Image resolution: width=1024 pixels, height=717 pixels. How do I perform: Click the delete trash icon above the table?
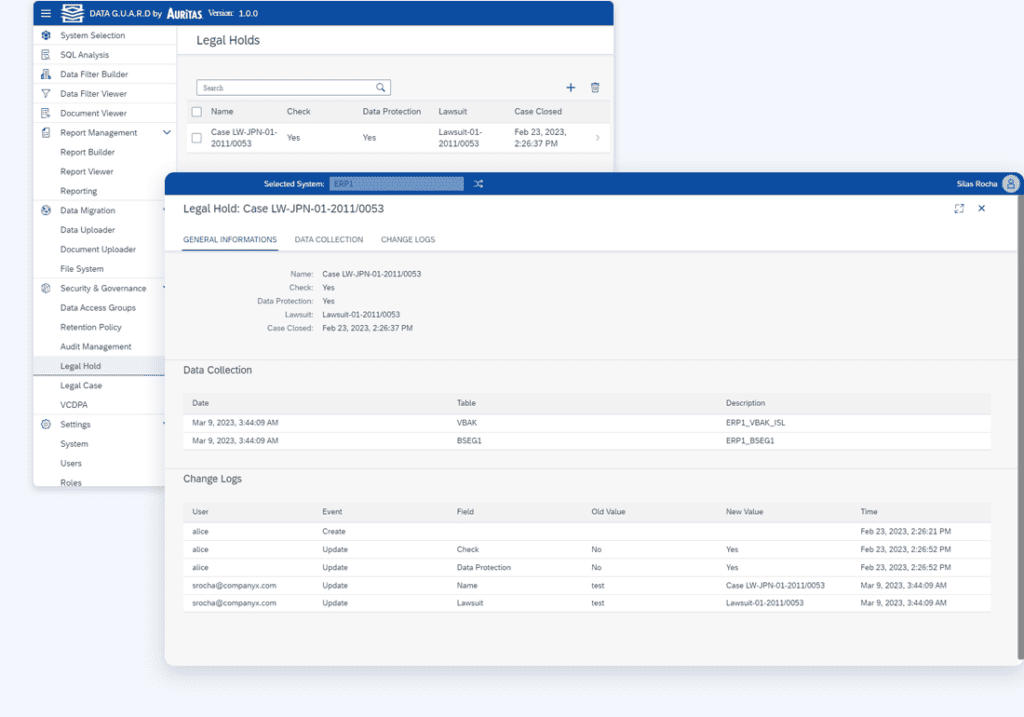tap(595, 87)
